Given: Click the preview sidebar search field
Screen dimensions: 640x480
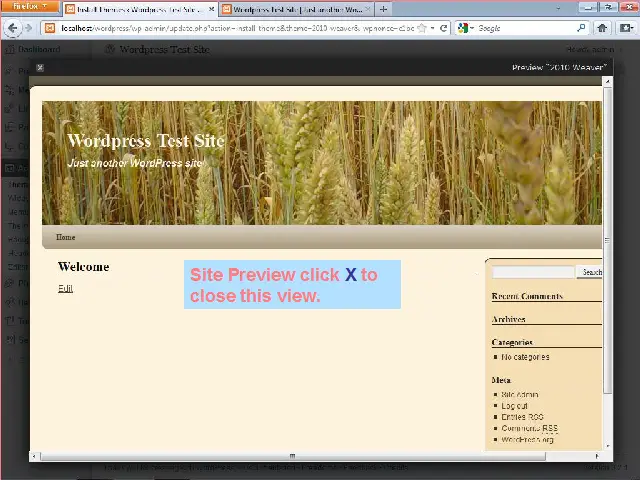Looking at the screenshot, I should pyautogui.click(x=533, y=272).
